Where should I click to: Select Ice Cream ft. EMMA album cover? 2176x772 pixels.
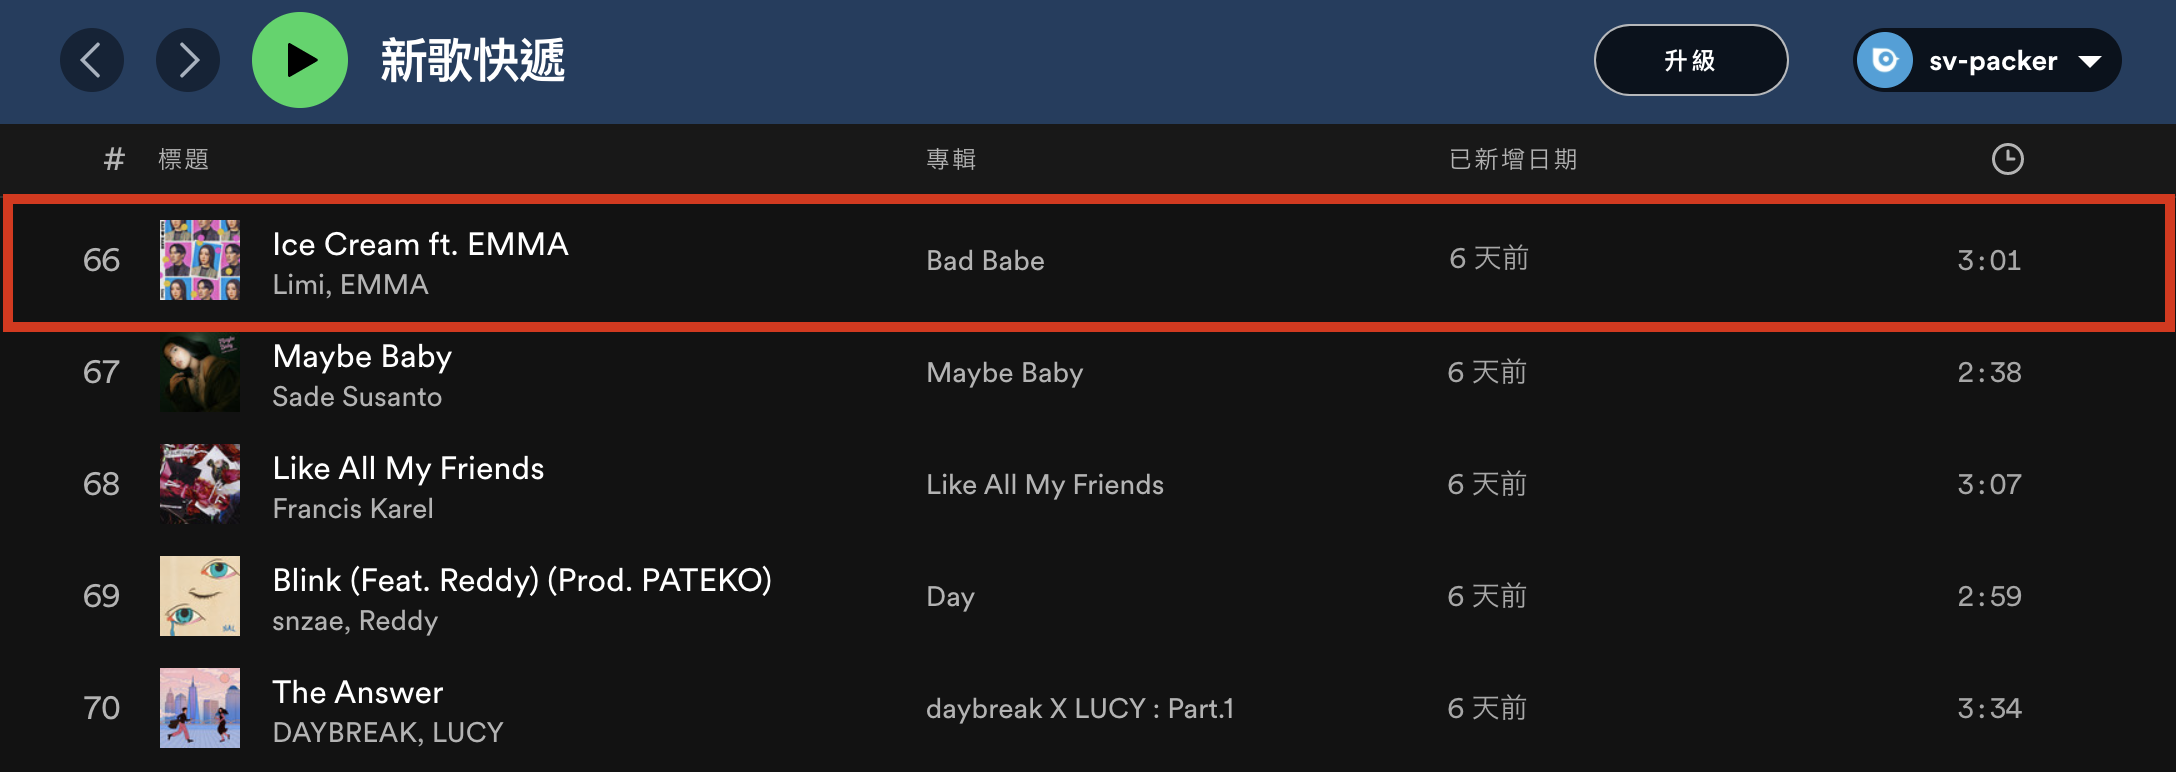(x=200, y=260)
